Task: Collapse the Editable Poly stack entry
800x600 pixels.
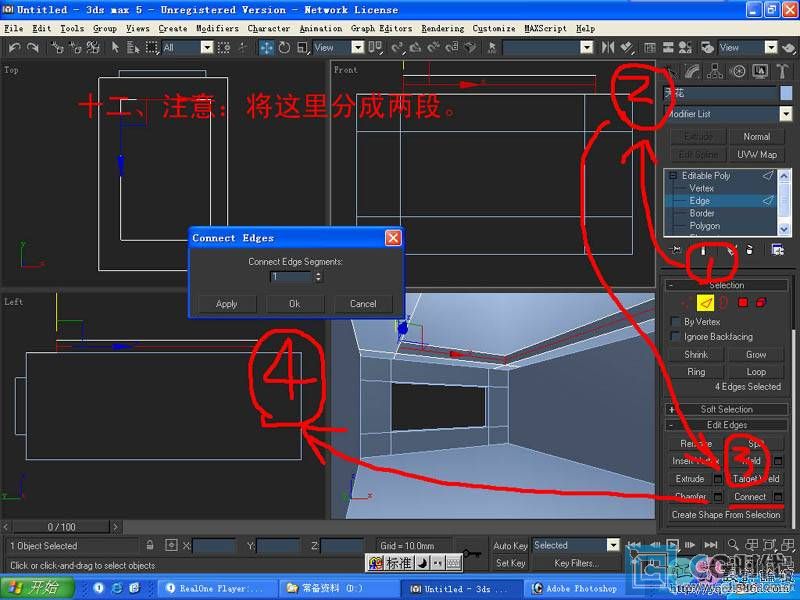Action: 672,175
